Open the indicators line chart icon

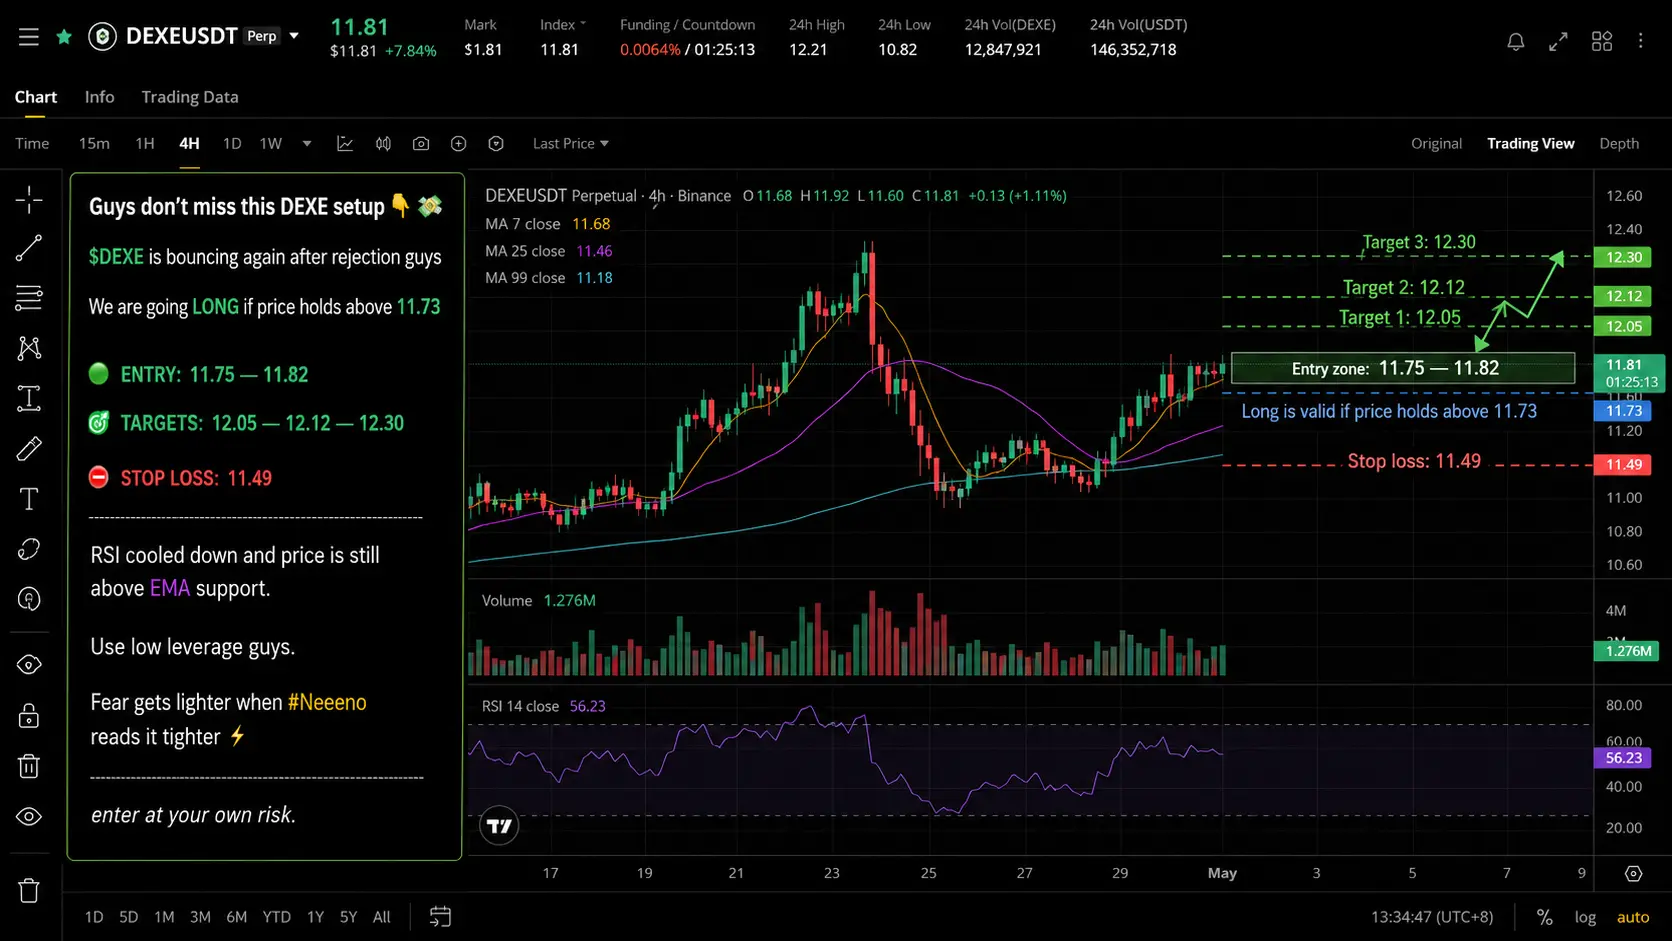click(x=345, y=144)
